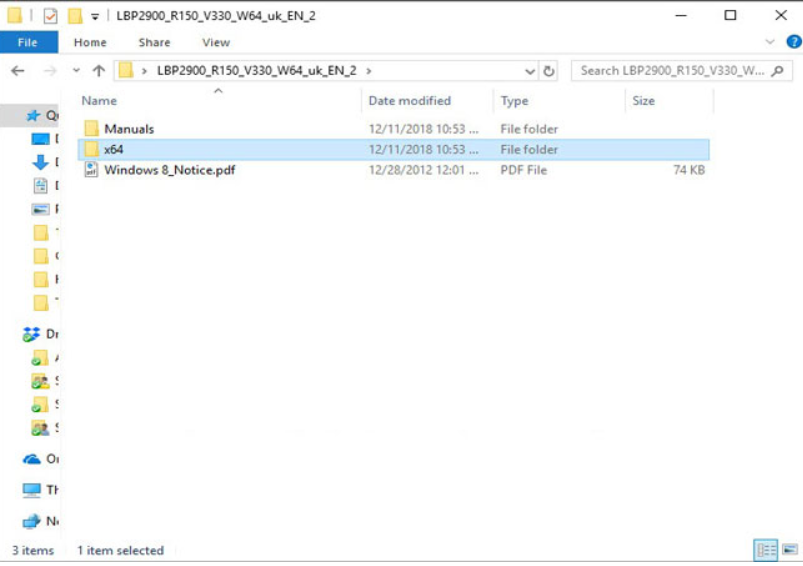Expand the ribbon using the chevron
This screenshot has height=566, width=803.
pyautogui.click(x=770, y=42)
